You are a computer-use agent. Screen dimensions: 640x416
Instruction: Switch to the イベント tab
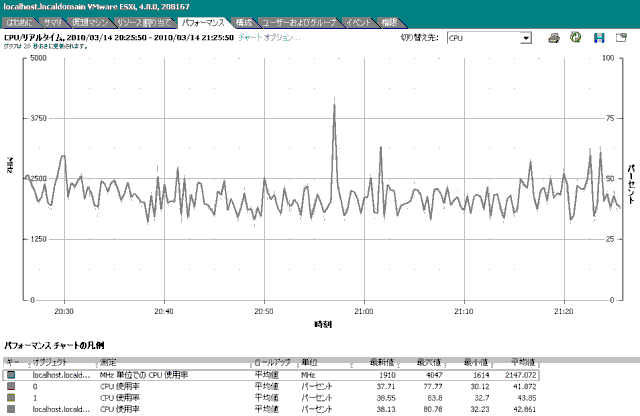coord(359,21)
